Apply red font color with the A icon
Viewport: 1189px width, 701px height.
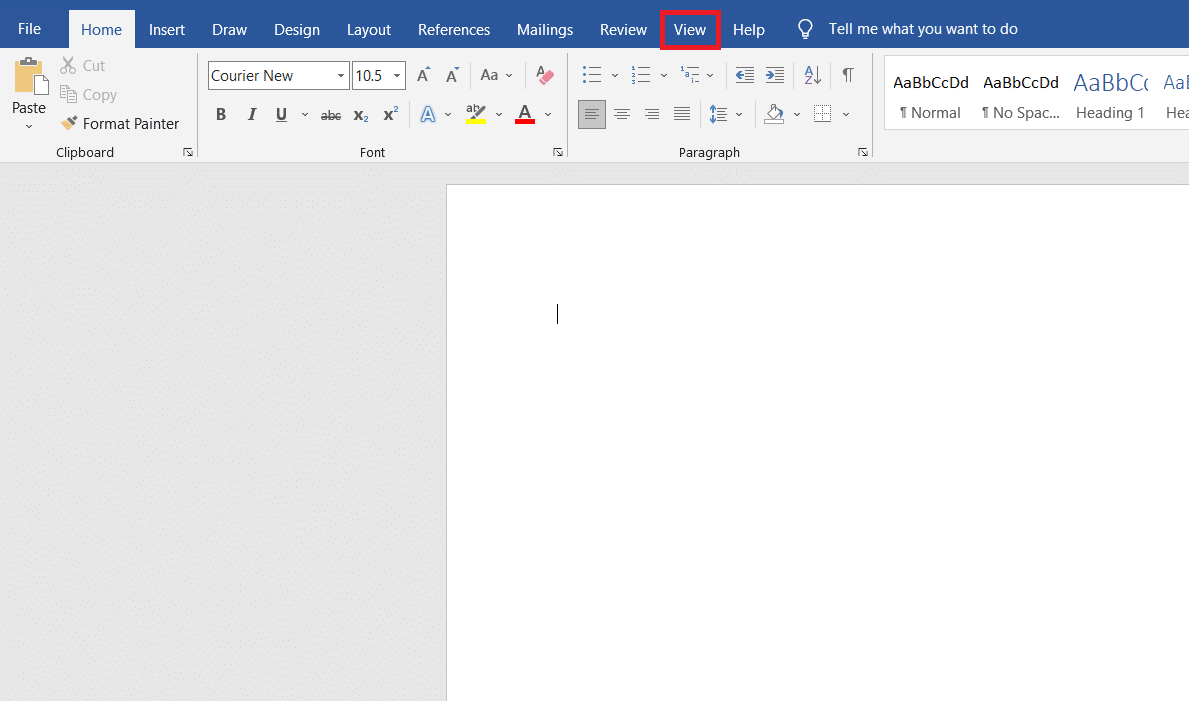525,115
